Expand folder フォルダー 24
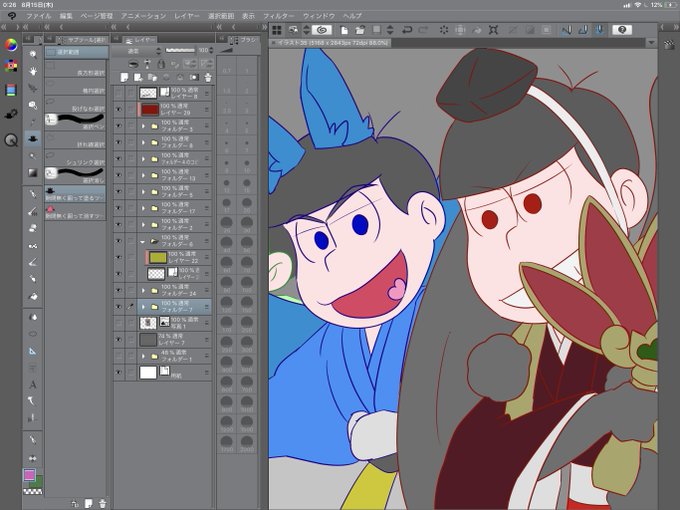This screenshot has height=510, width=680. click(144, 290)
